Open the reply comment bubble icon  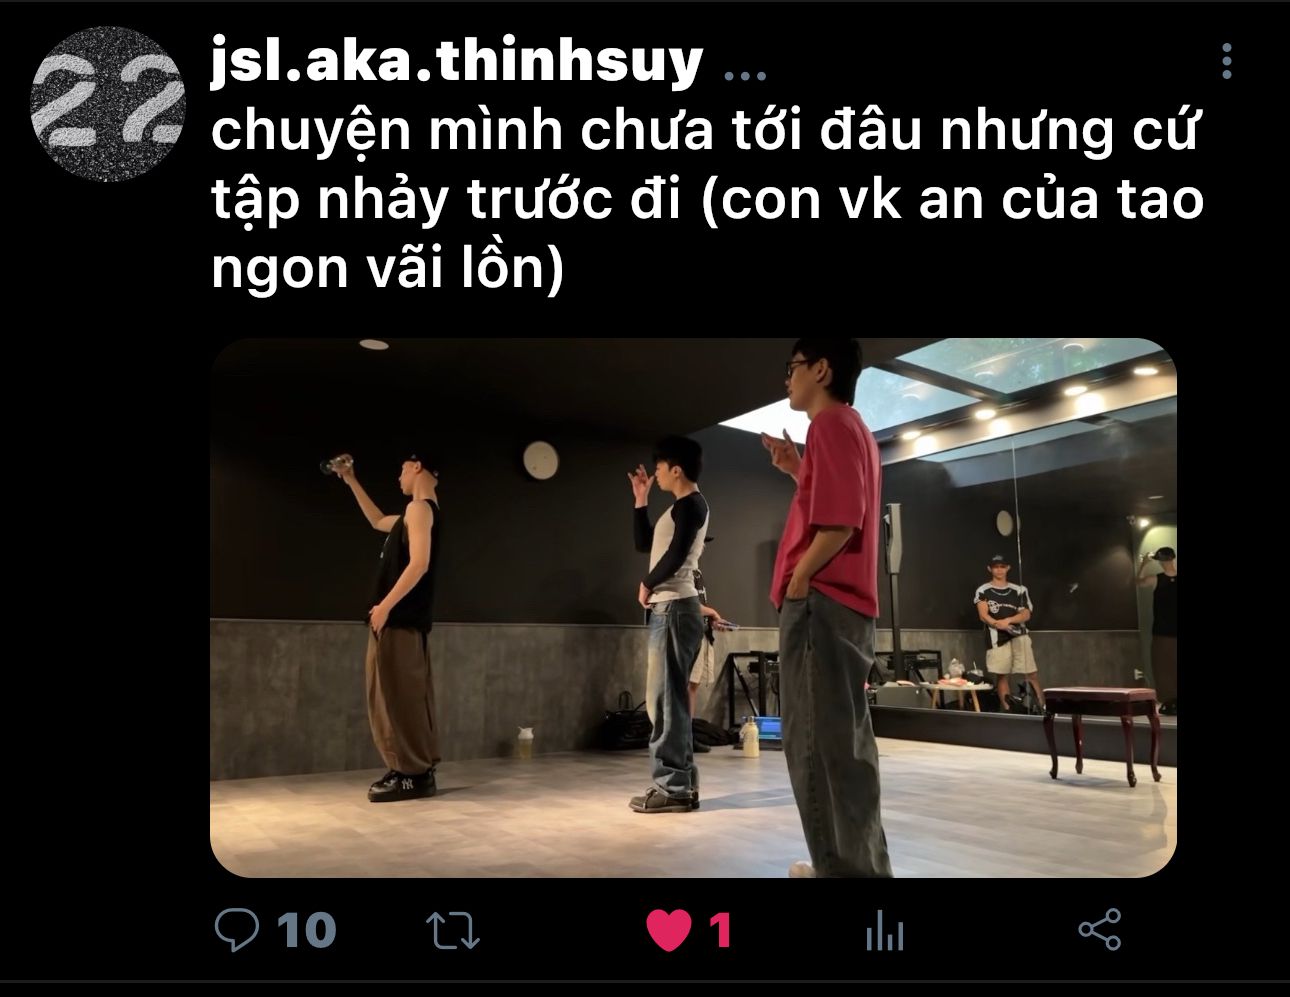pyautogui.click(x=237, y=931)
